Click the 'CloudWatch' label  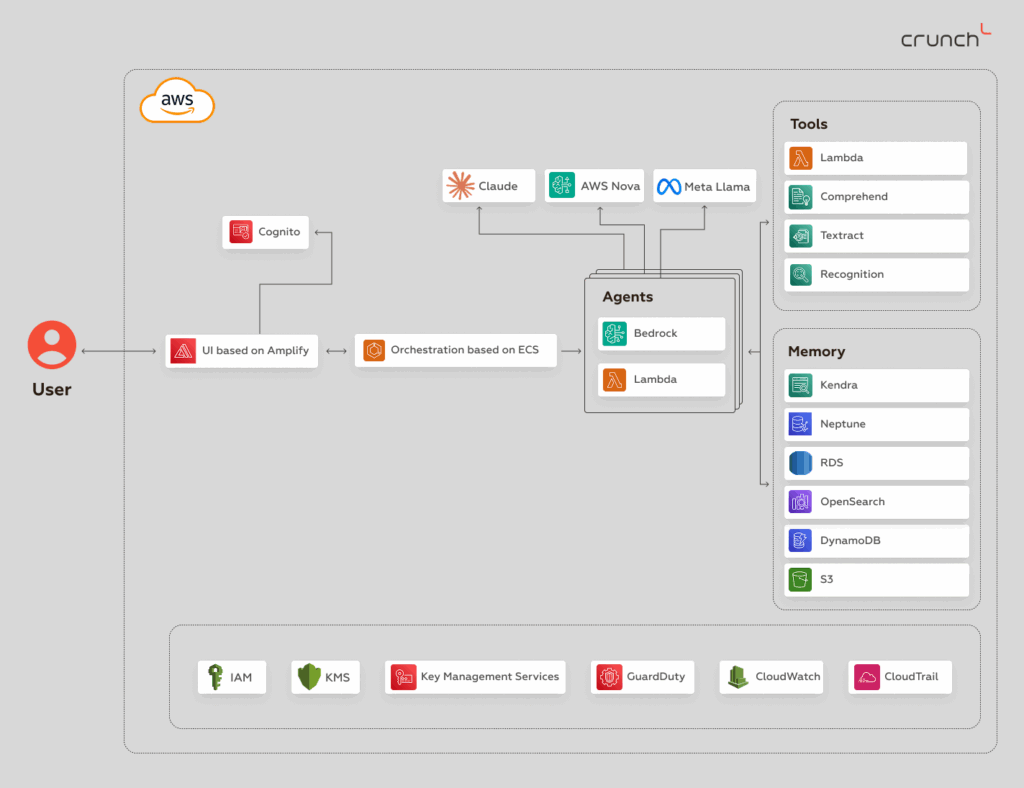(788, 677)
